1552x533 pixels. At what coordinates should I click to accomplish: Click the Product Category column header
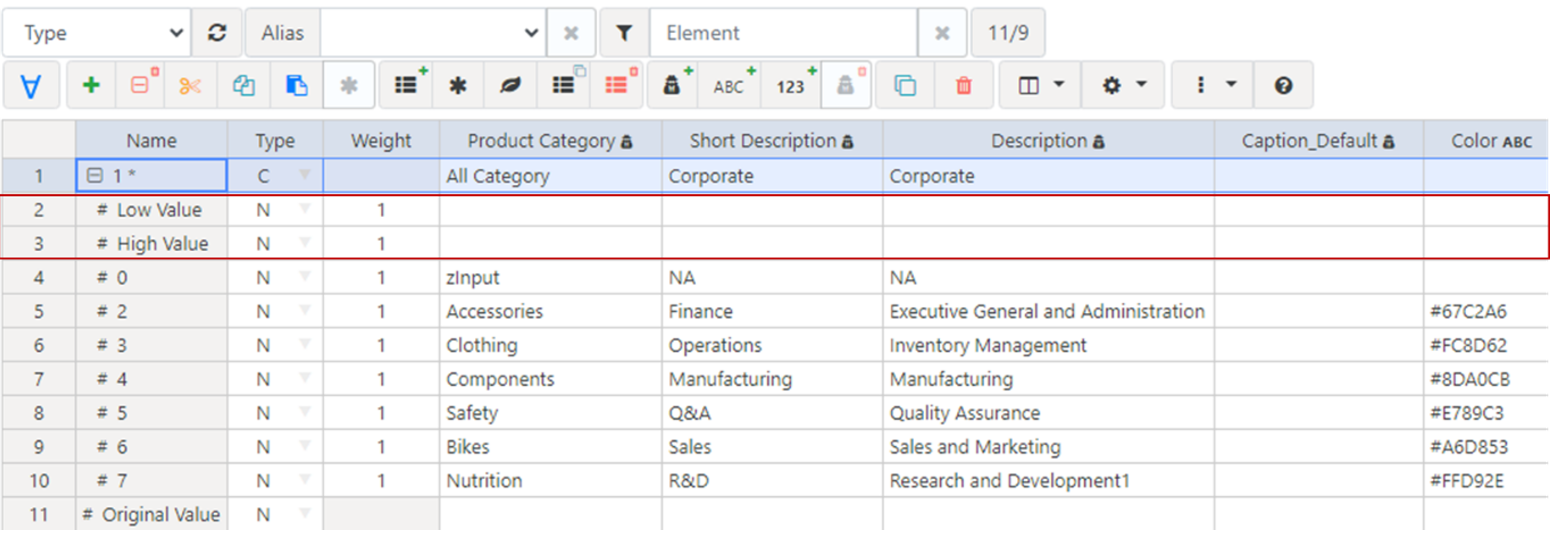(x=550, y=141)
